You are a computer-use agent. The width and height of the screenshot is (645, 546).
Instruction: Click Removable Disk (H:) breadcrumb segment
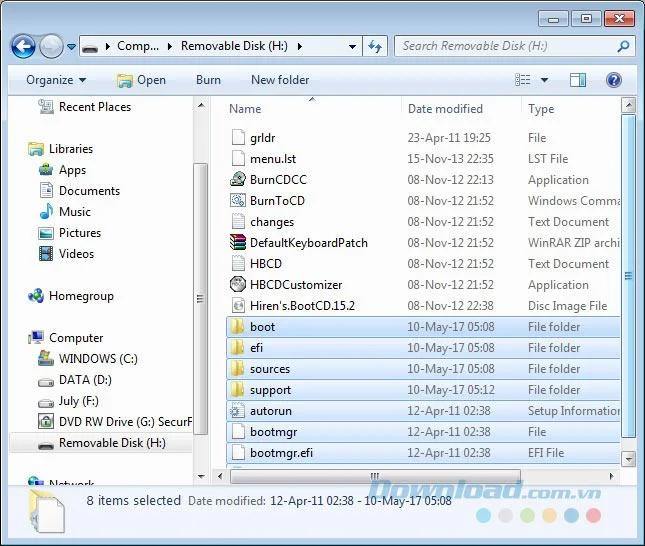tap(234, 46)
